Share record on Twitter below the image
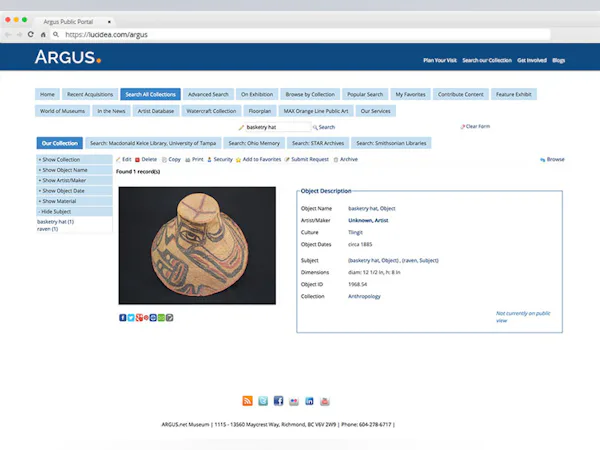 pos(131,318)
